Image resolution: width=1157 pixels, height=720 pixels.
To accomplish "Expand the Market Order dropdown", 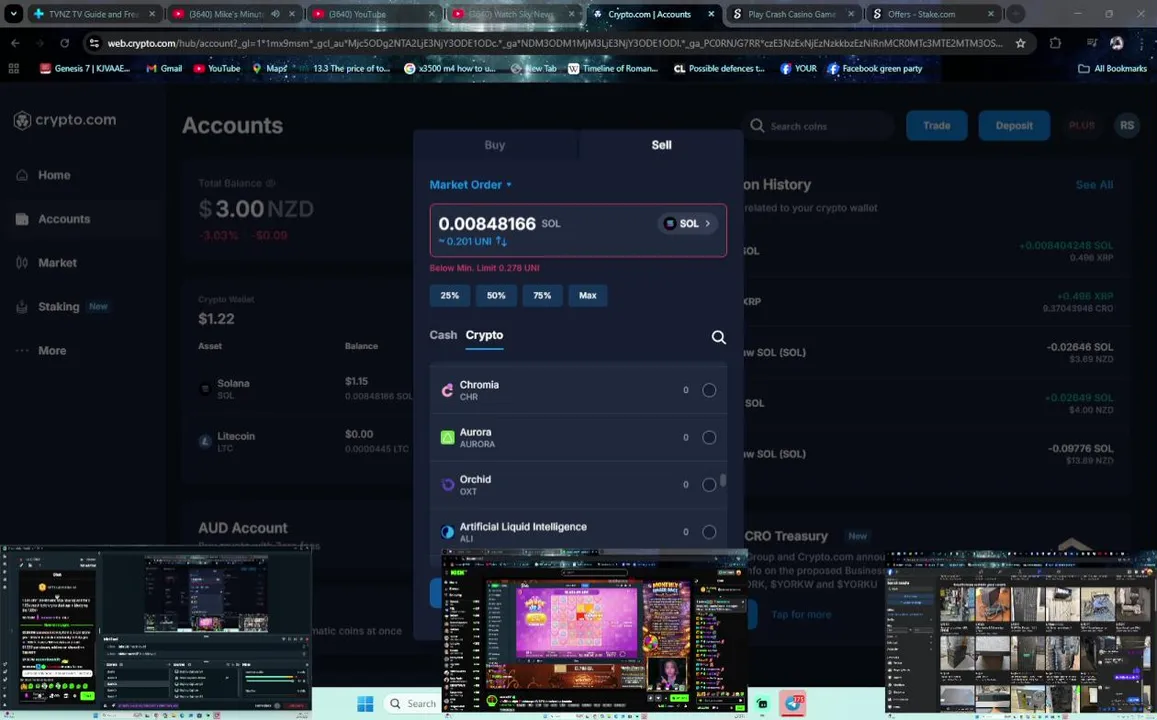I will (x=471, y=184).
